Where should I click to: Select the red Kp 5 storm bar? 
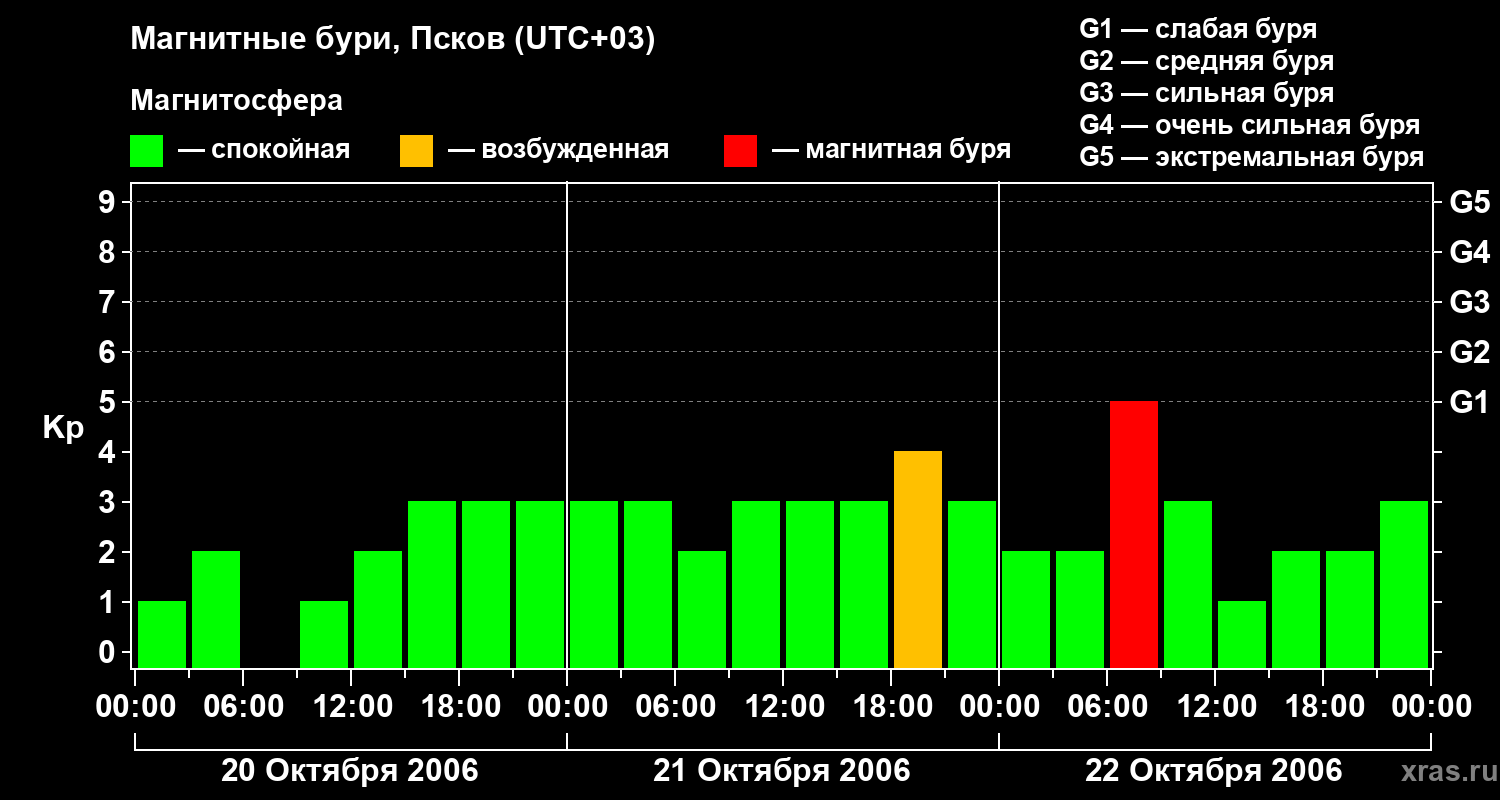(x=1134, y=535)
